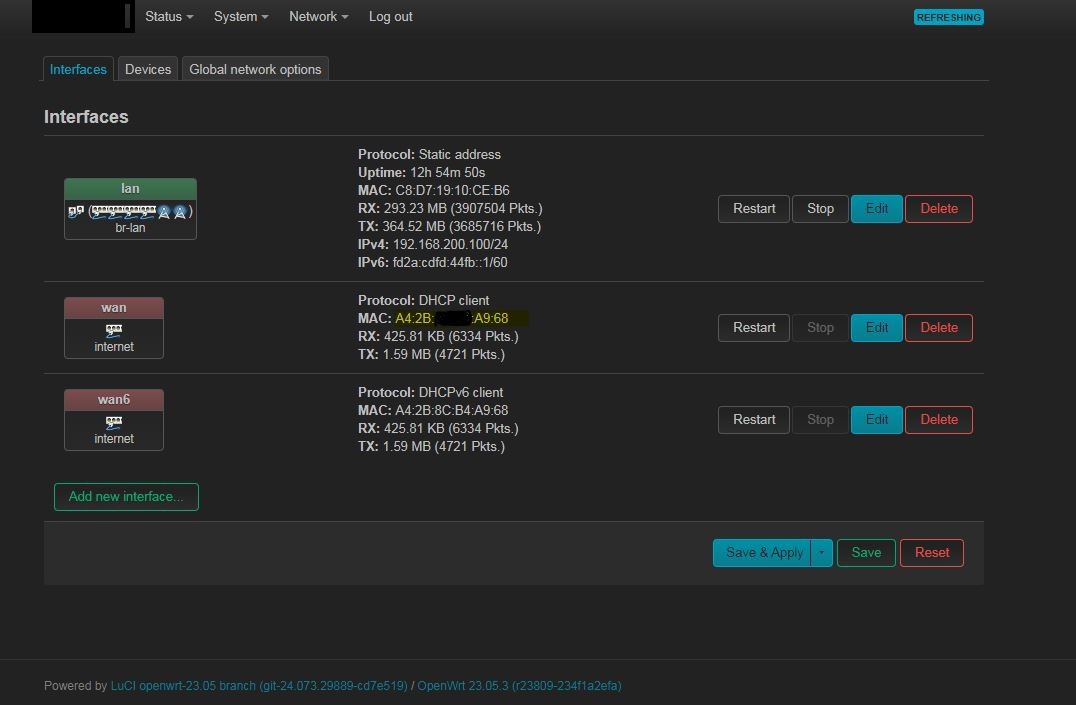Viewport: 1076px width, 705px height.
Task: Open the Network navigation menu
Action: pos(318,17)
